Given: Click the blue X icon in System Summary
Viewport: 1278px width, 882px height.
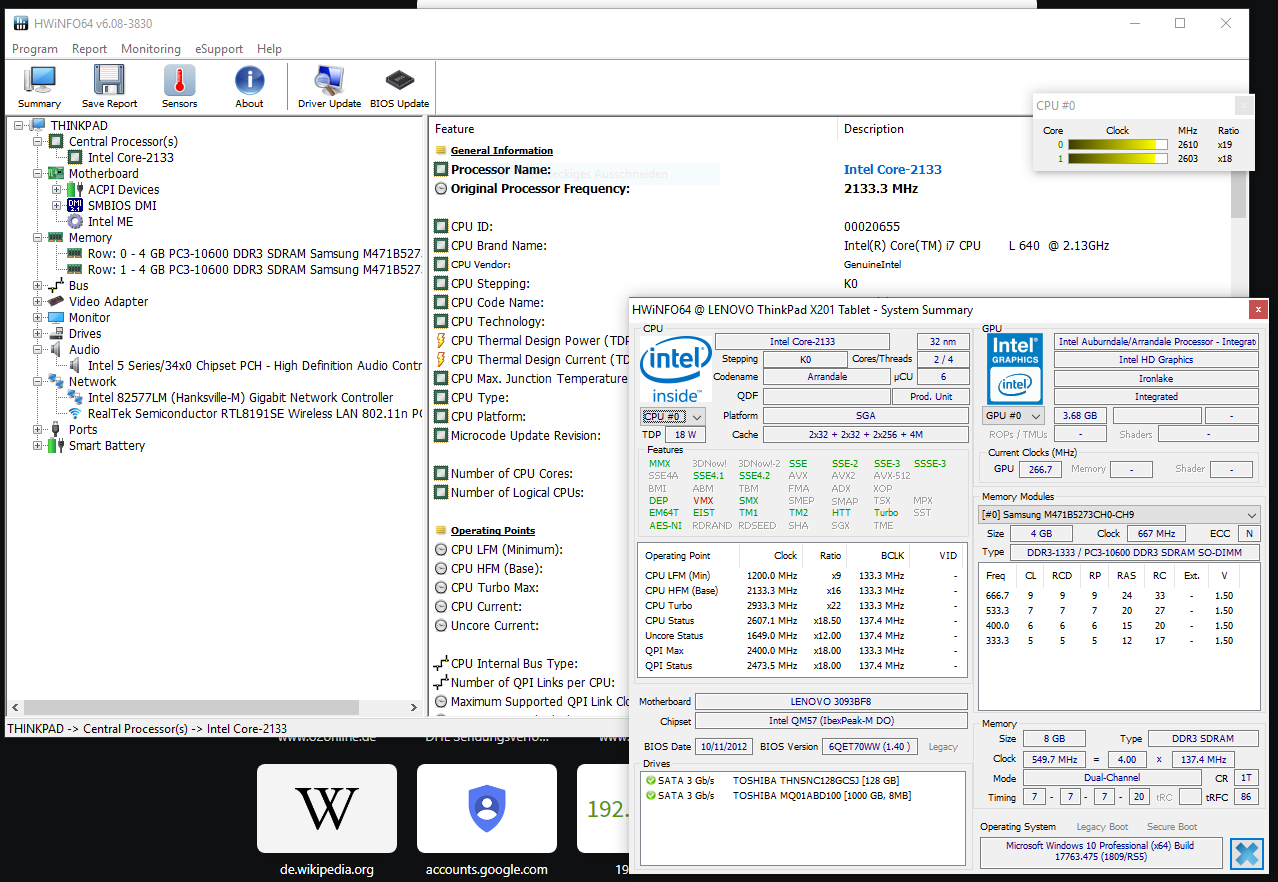Looking at the screenshot, I should coord(1246,853).
